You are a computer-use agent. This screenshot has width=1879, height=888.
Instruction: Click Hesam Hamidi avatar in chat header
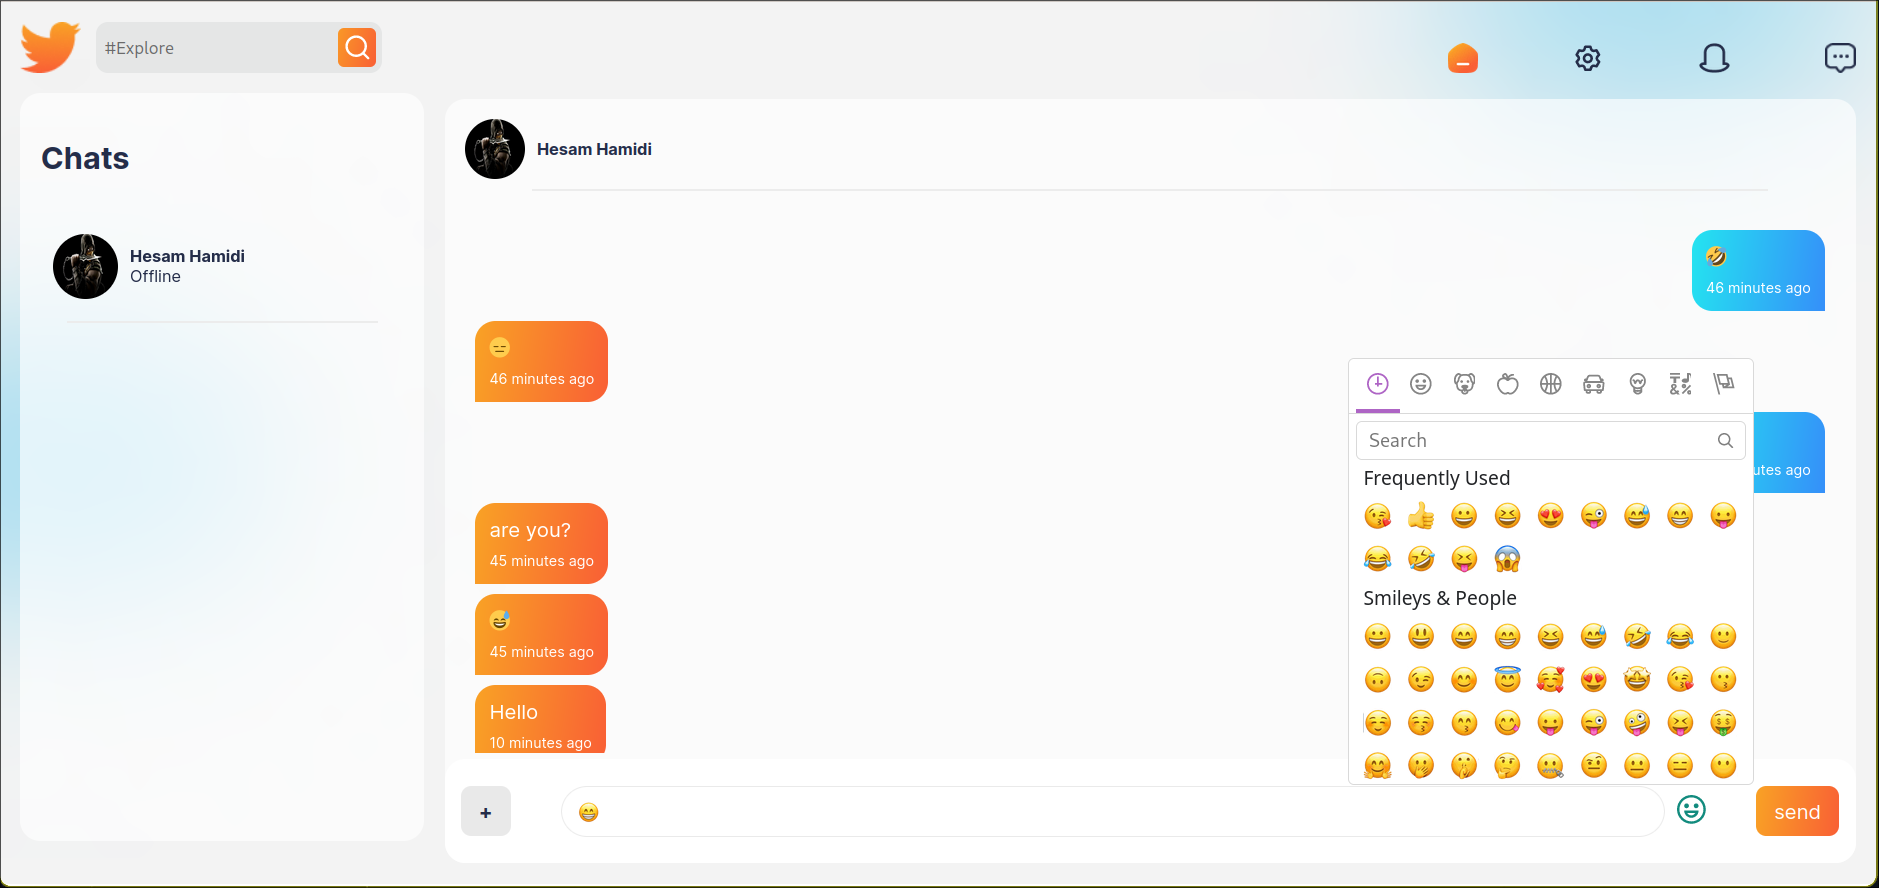(495, 149)
